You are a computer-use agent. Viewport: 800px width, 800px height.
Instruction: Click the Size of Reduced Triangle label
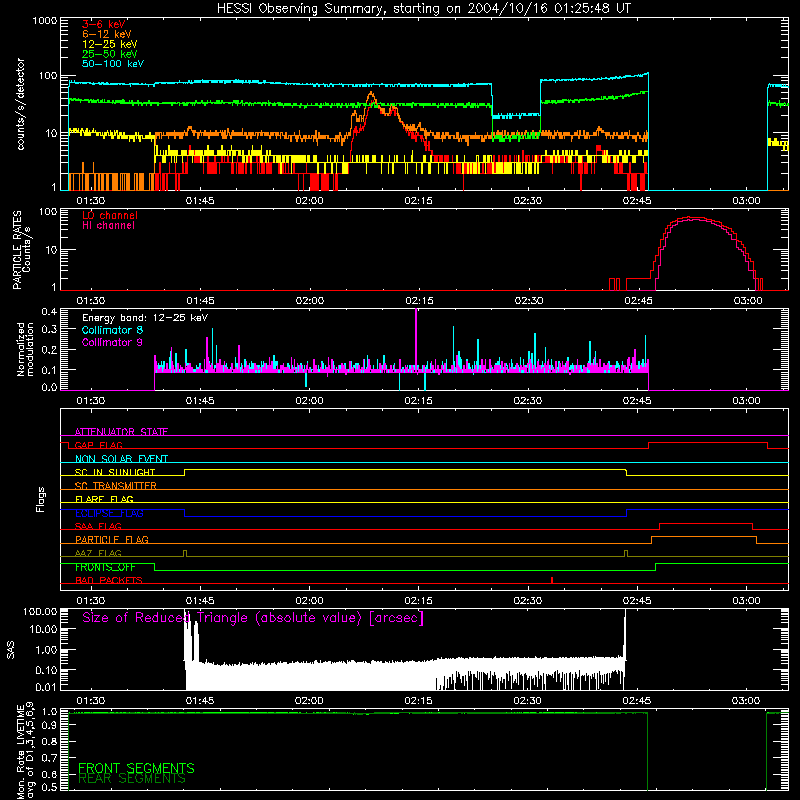[253, 618]
